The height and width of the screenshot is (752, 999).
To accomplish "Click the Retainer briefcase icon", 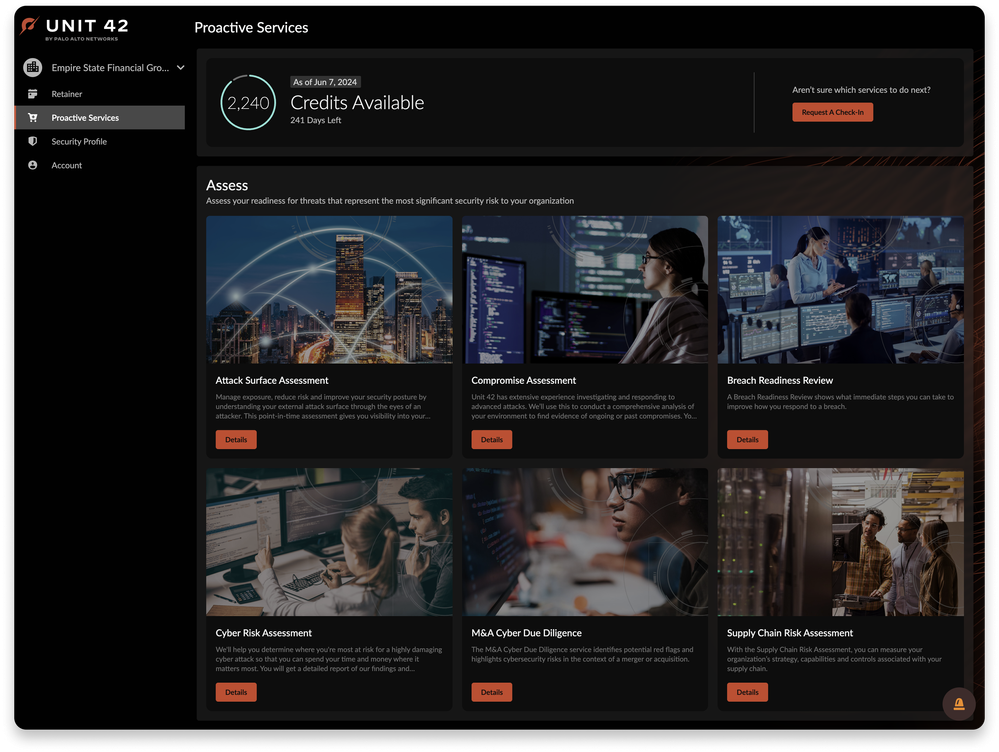I will point(33,94).
